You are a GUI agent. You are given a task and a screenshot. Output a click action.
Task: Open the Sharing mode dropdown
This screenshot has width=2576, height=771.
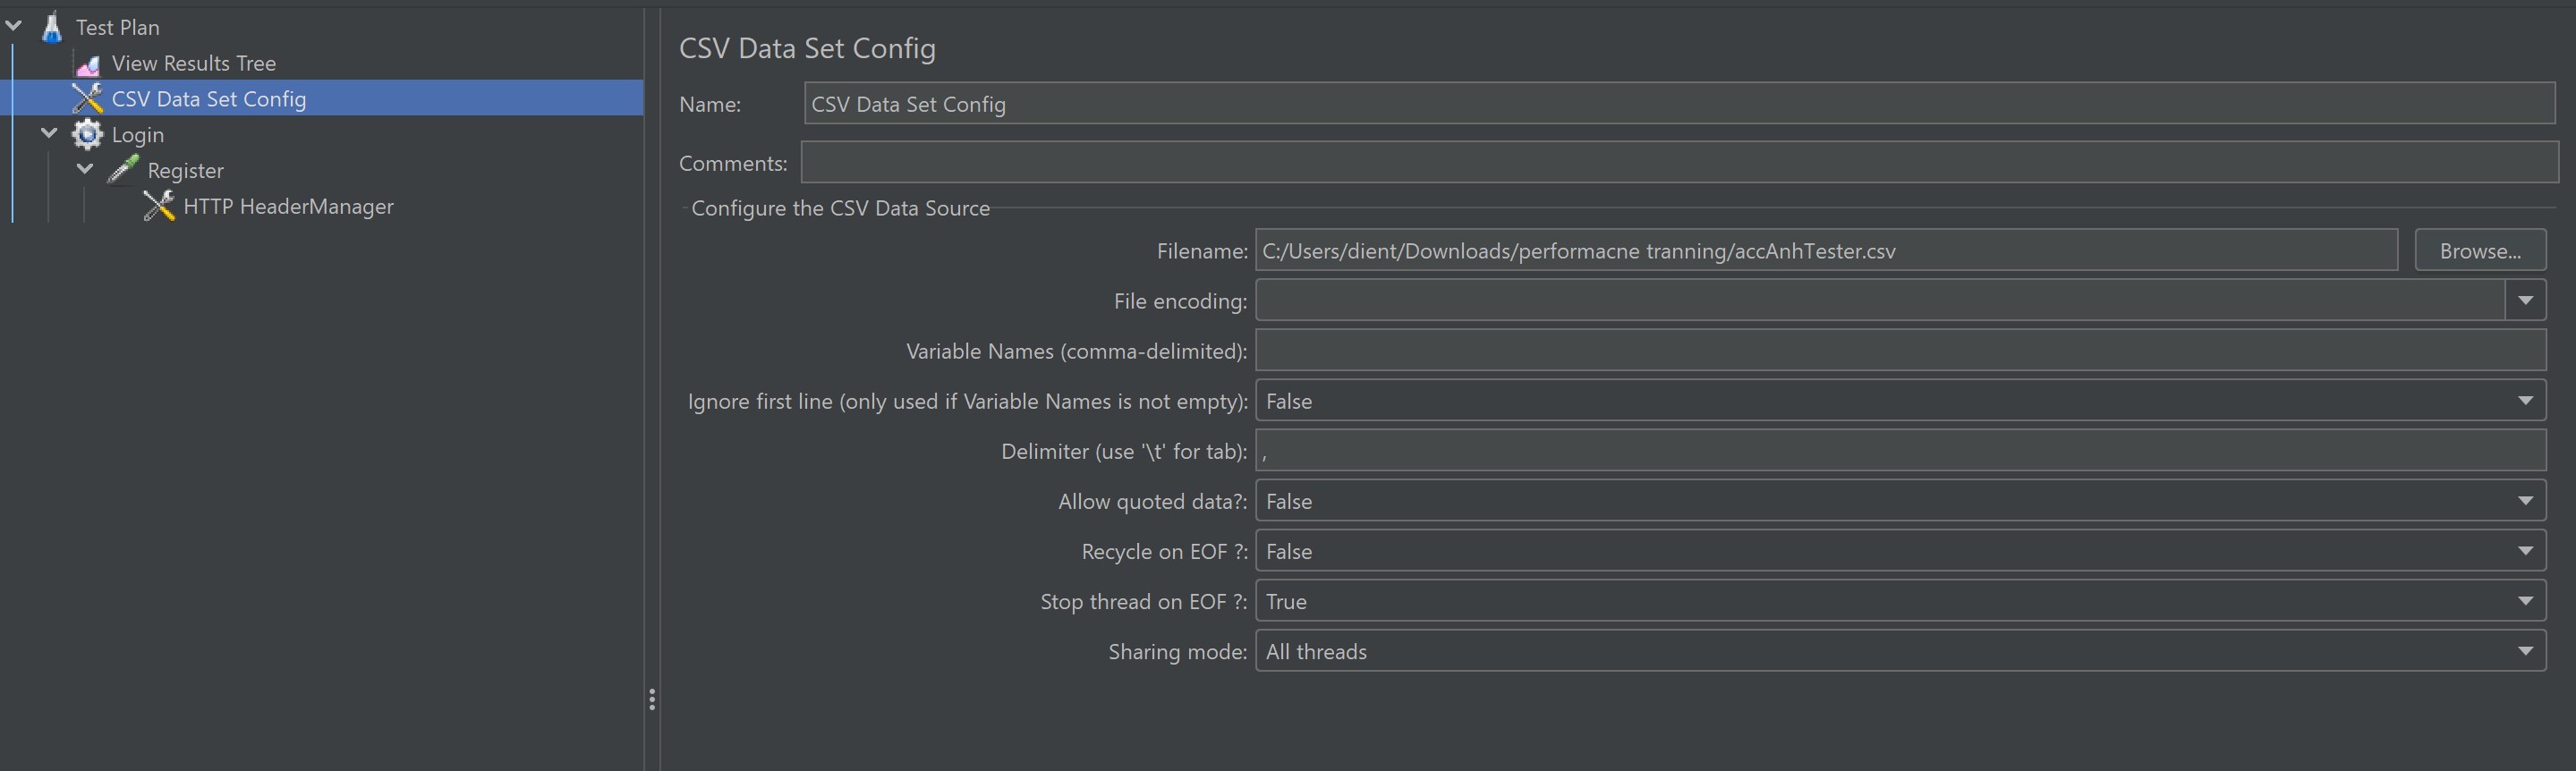click(x=2524, y=650)
